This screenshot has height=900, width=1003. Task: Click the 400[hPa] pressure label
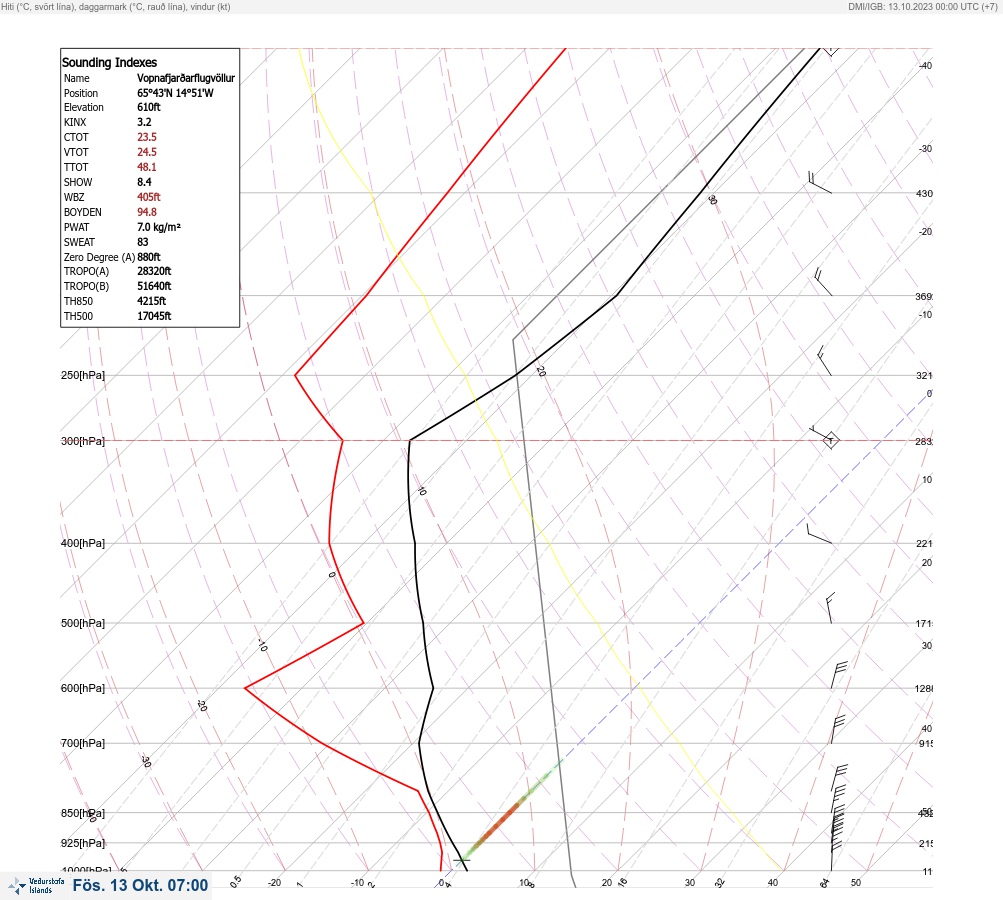pyautogui.click(x=83, y=543)
